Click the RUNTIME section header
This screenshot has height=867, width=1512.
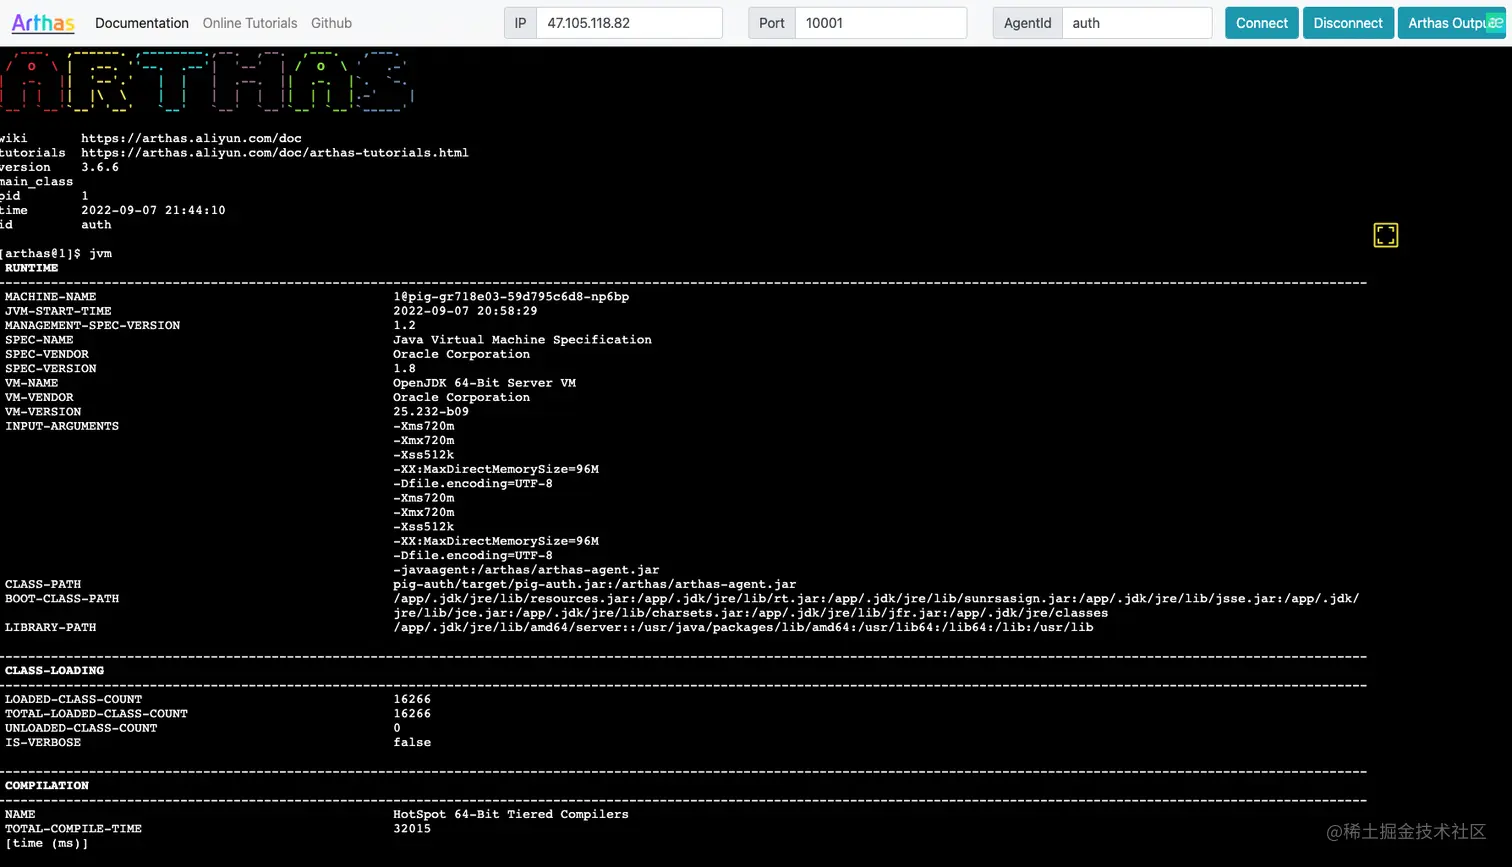[x=32, y=268]
